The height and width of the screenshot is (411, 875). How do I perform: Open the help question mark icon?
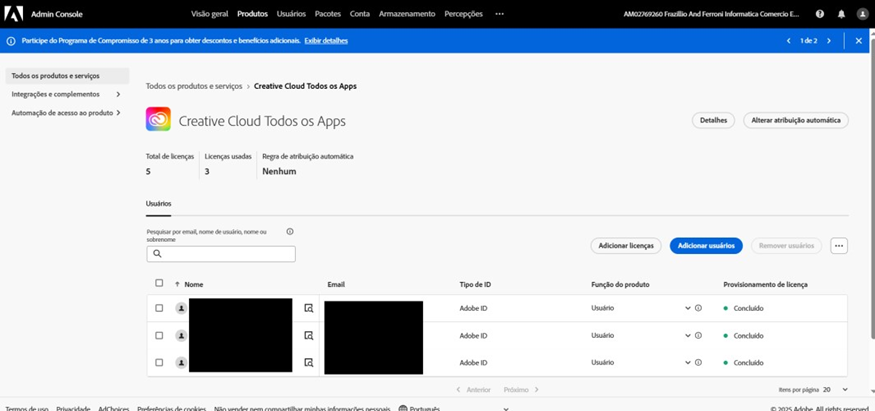click(820, 14)
